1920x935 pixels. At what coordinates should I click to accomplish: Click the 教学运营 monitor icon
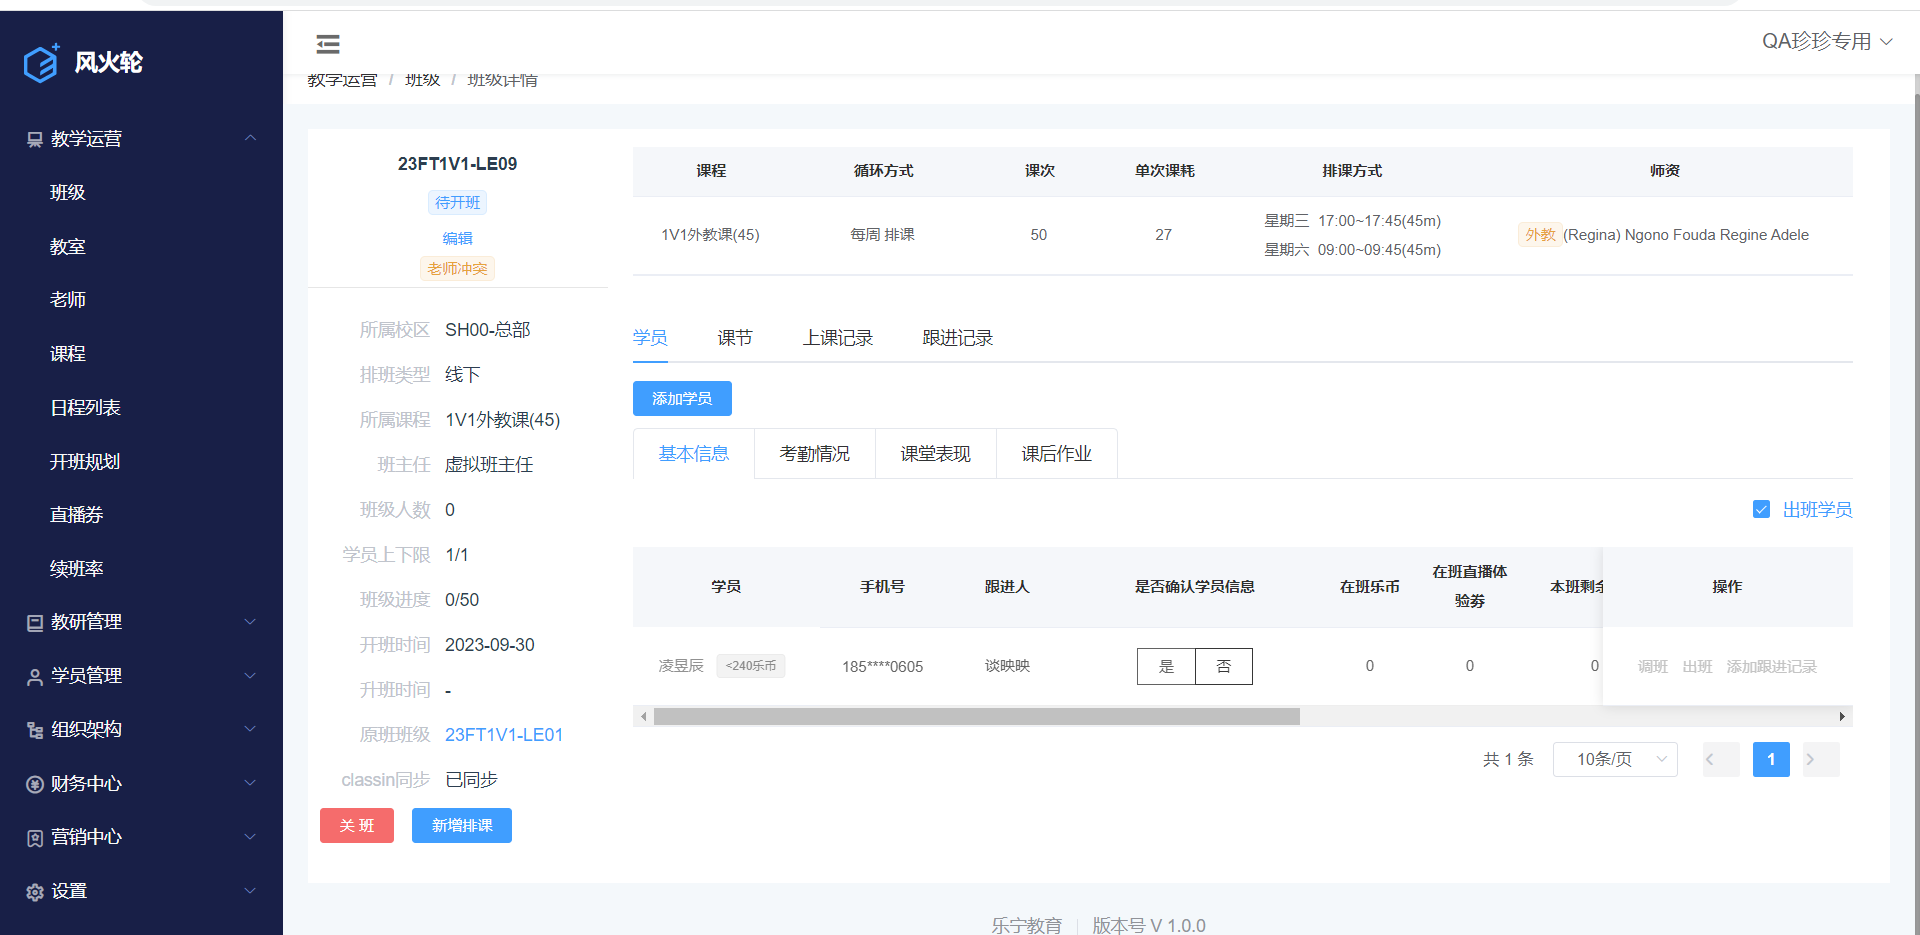[x=35, y=139]
